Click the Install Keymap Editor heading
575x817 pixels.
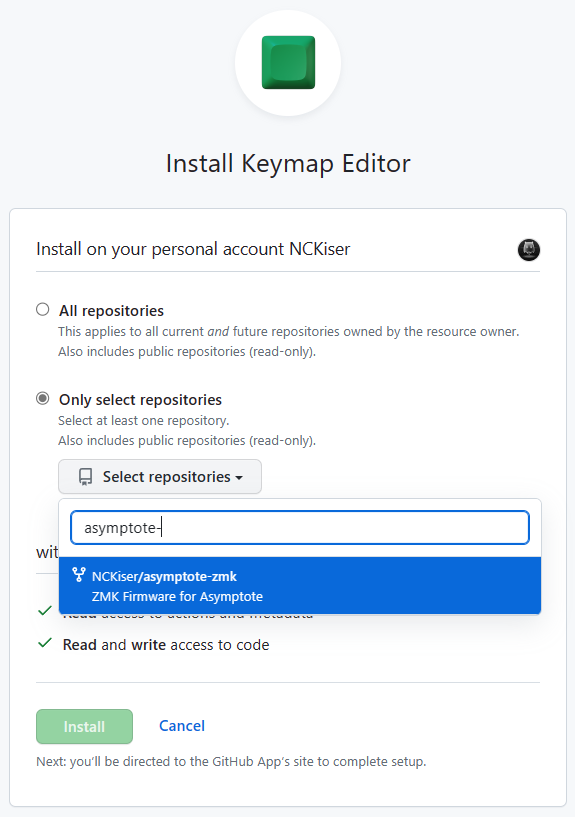[288, 164]
